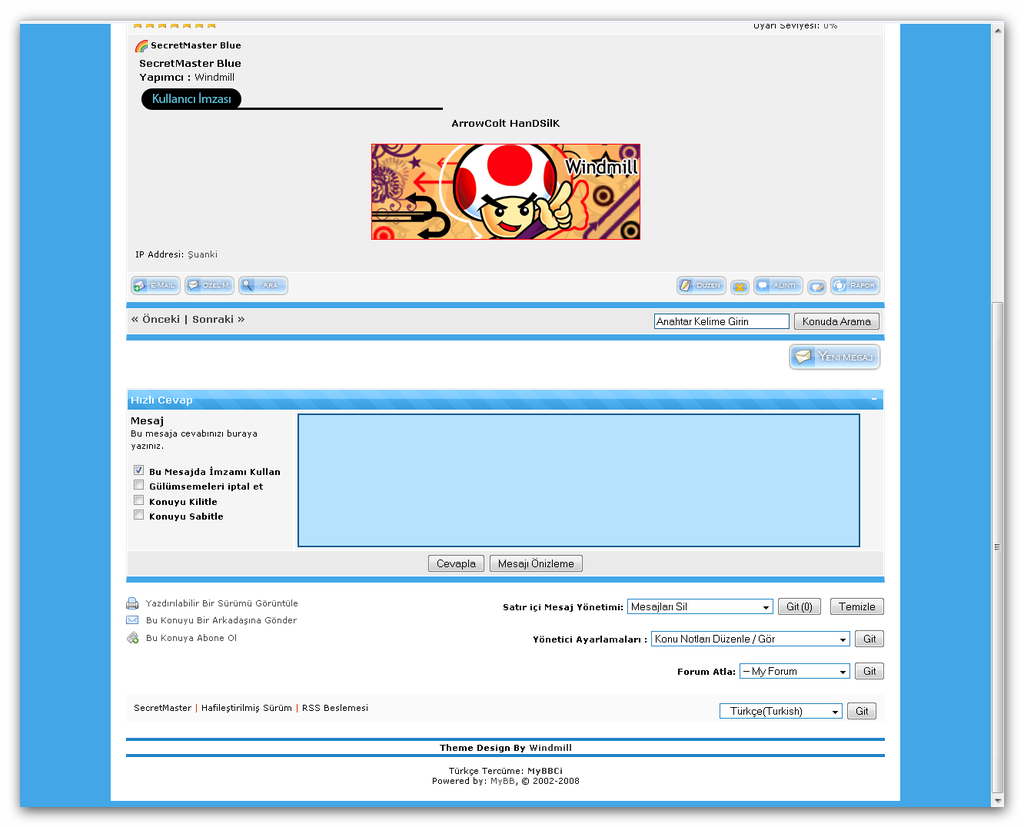
Task: Click the scrollbar up arrow
Action: pos(997,30)
